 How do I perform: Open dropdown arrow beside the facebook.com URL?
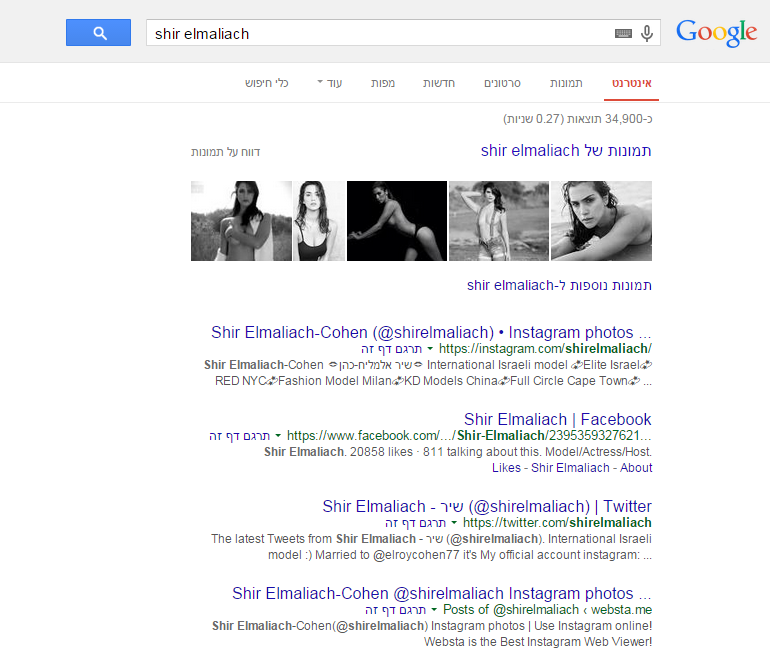coord(278,436)
